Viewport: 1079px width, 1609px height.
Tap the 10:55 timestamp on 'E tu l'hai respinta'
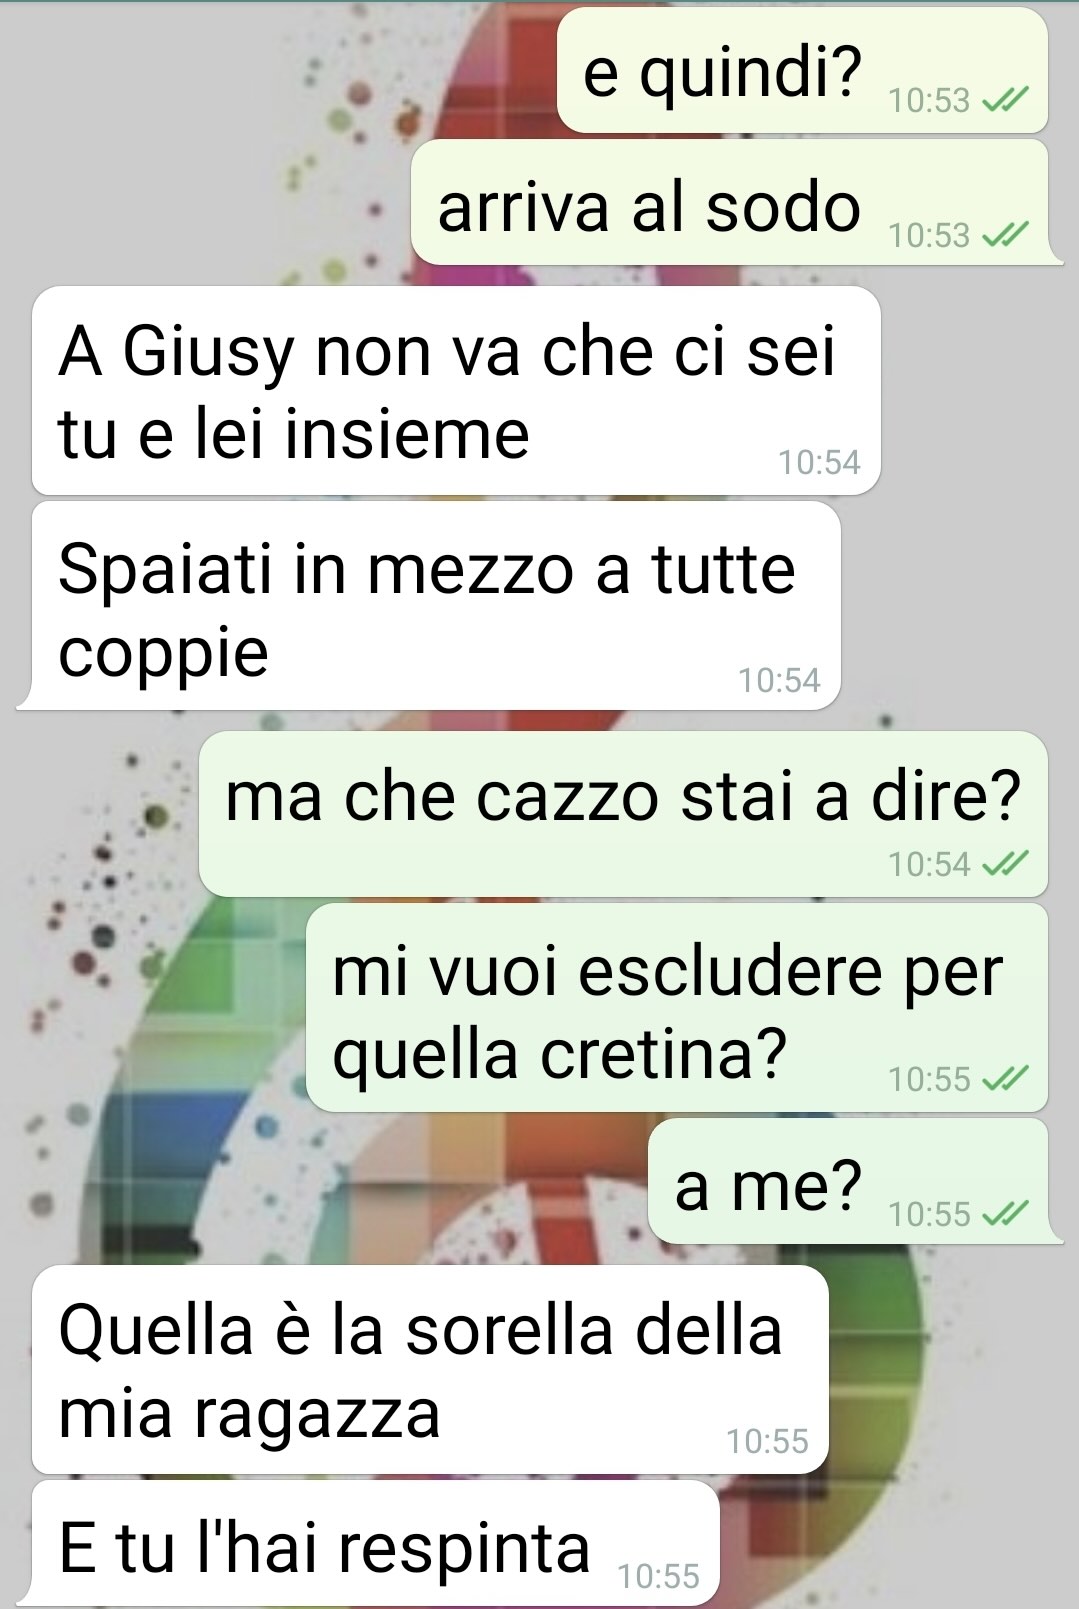tap(658, 1576)
